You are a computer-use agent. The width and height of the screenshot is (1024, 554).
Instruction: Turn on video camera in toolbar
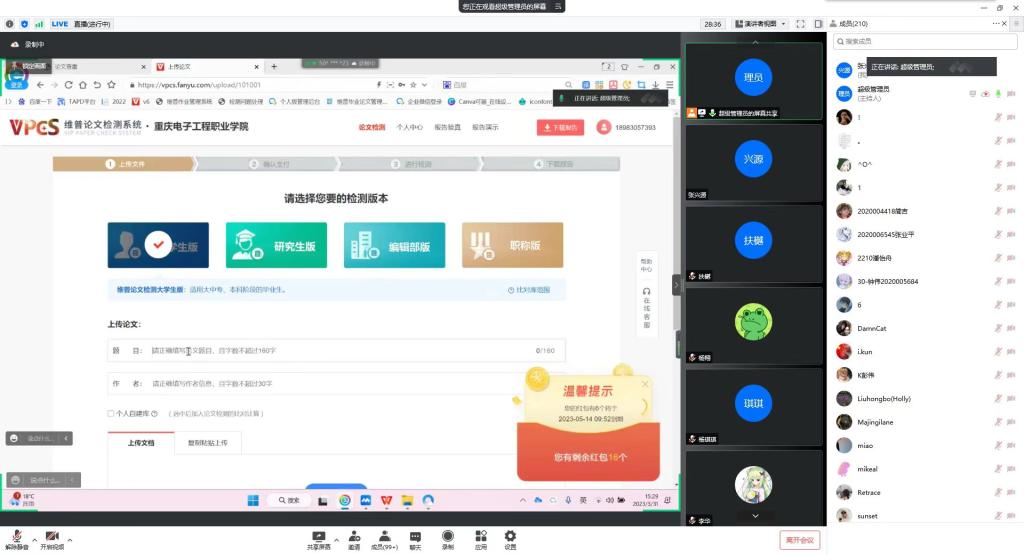pos(51,537)
